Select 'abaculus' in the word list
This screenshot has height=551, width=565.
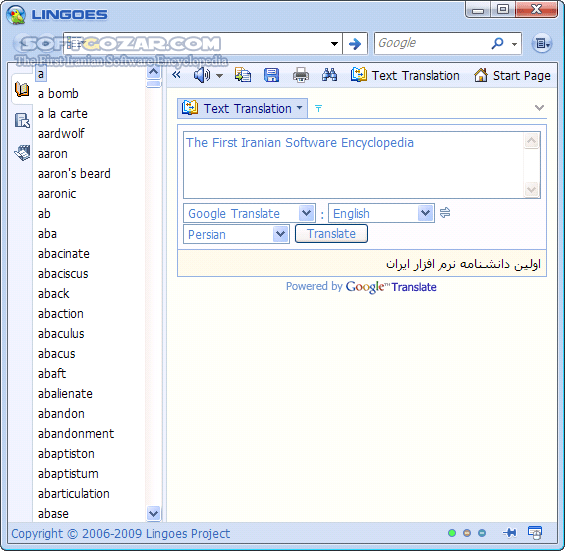(x=61, y=334)
